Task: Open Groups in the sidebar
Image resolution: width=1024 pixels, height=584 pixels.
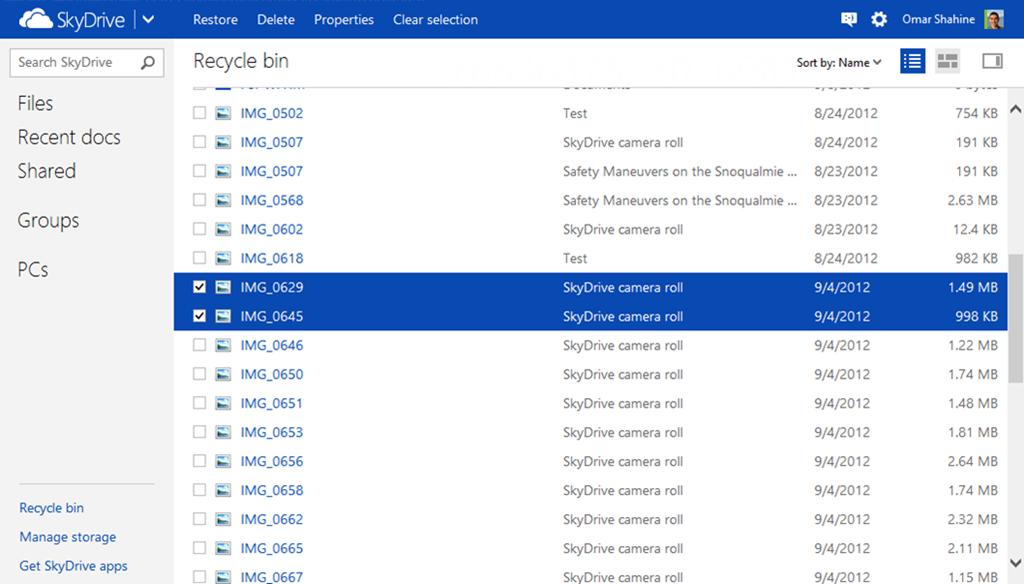Action: coord(48,221)
